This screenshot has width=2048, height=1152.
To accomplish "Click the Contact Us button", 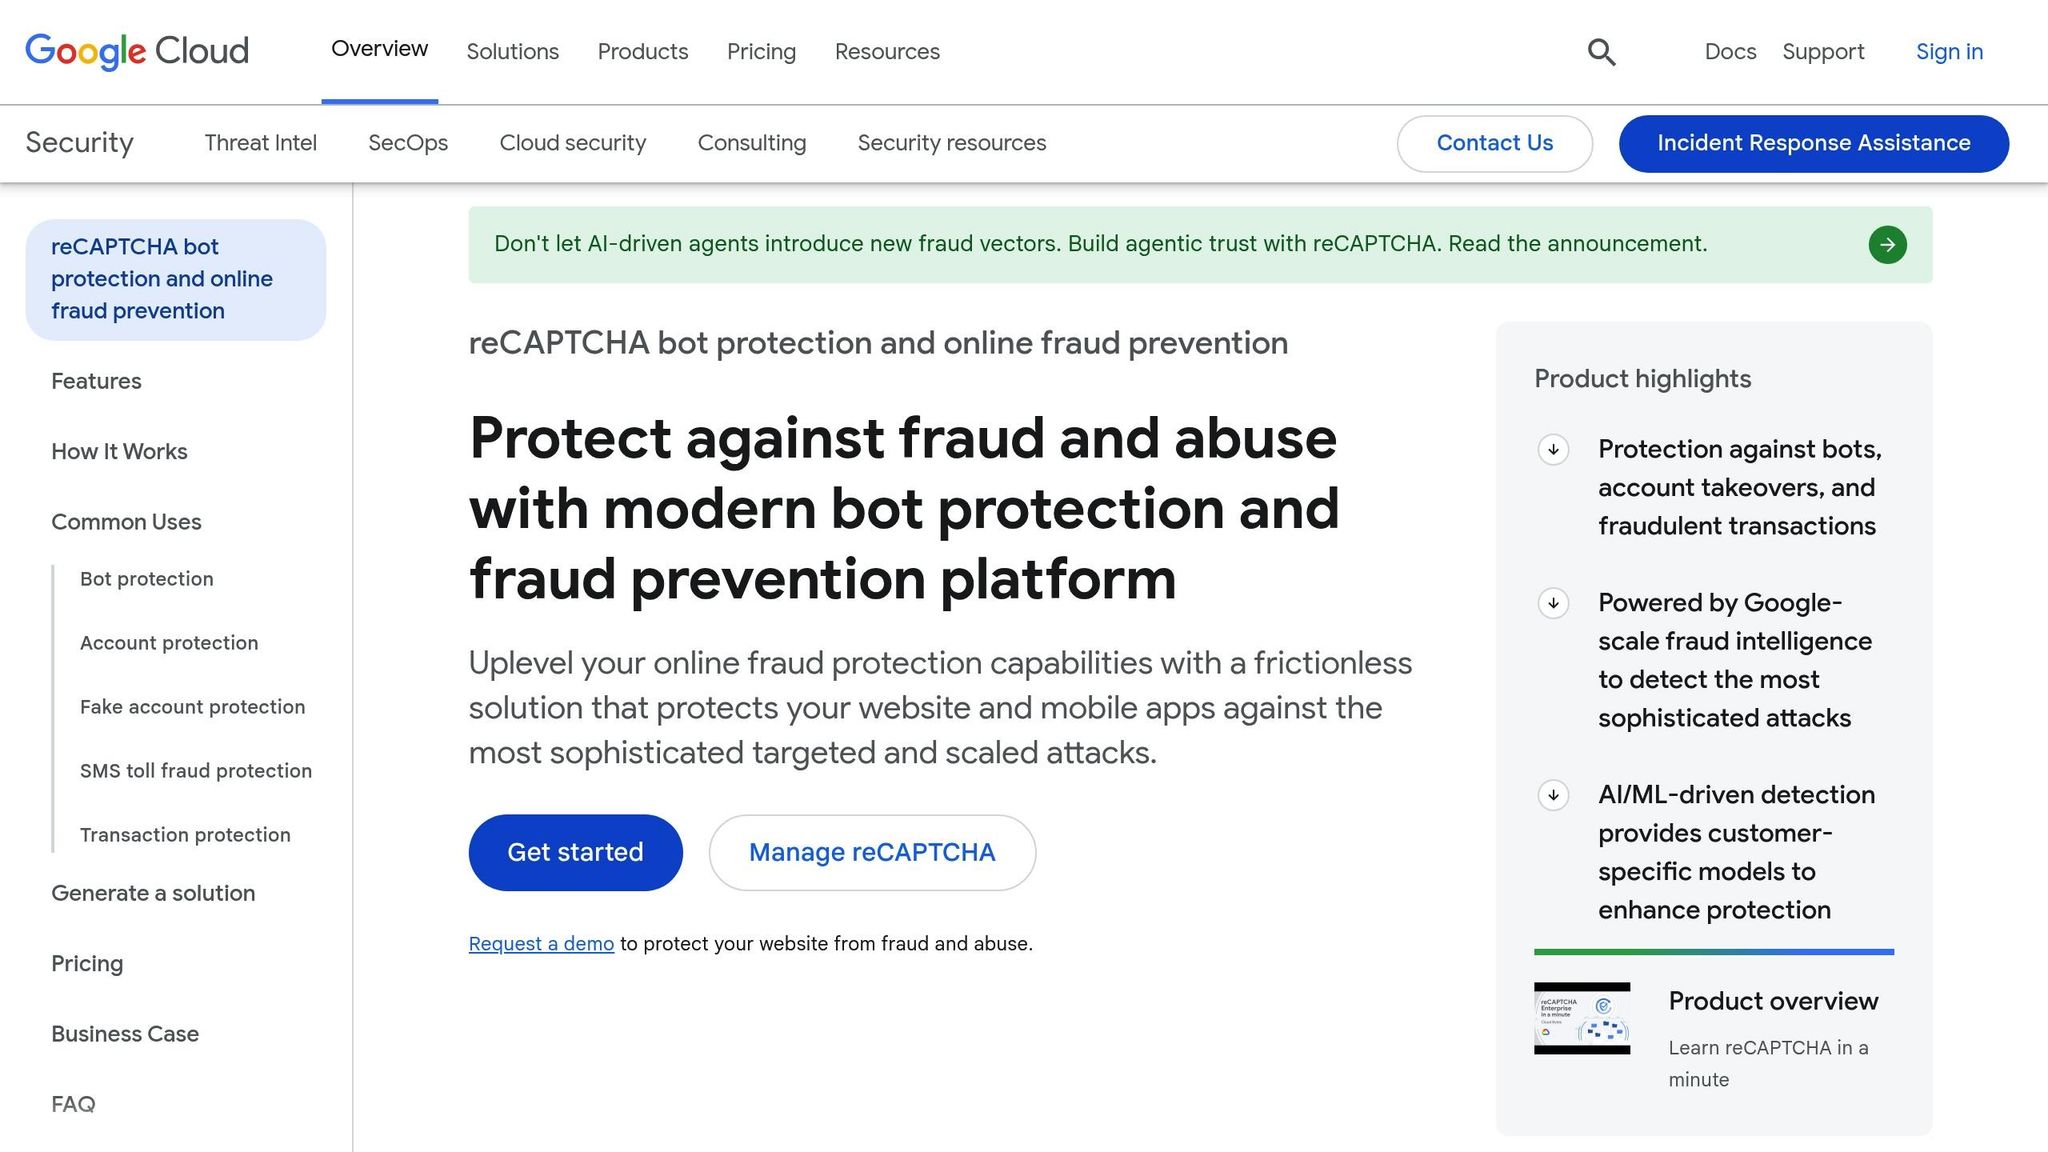I will pos(1494,143).
